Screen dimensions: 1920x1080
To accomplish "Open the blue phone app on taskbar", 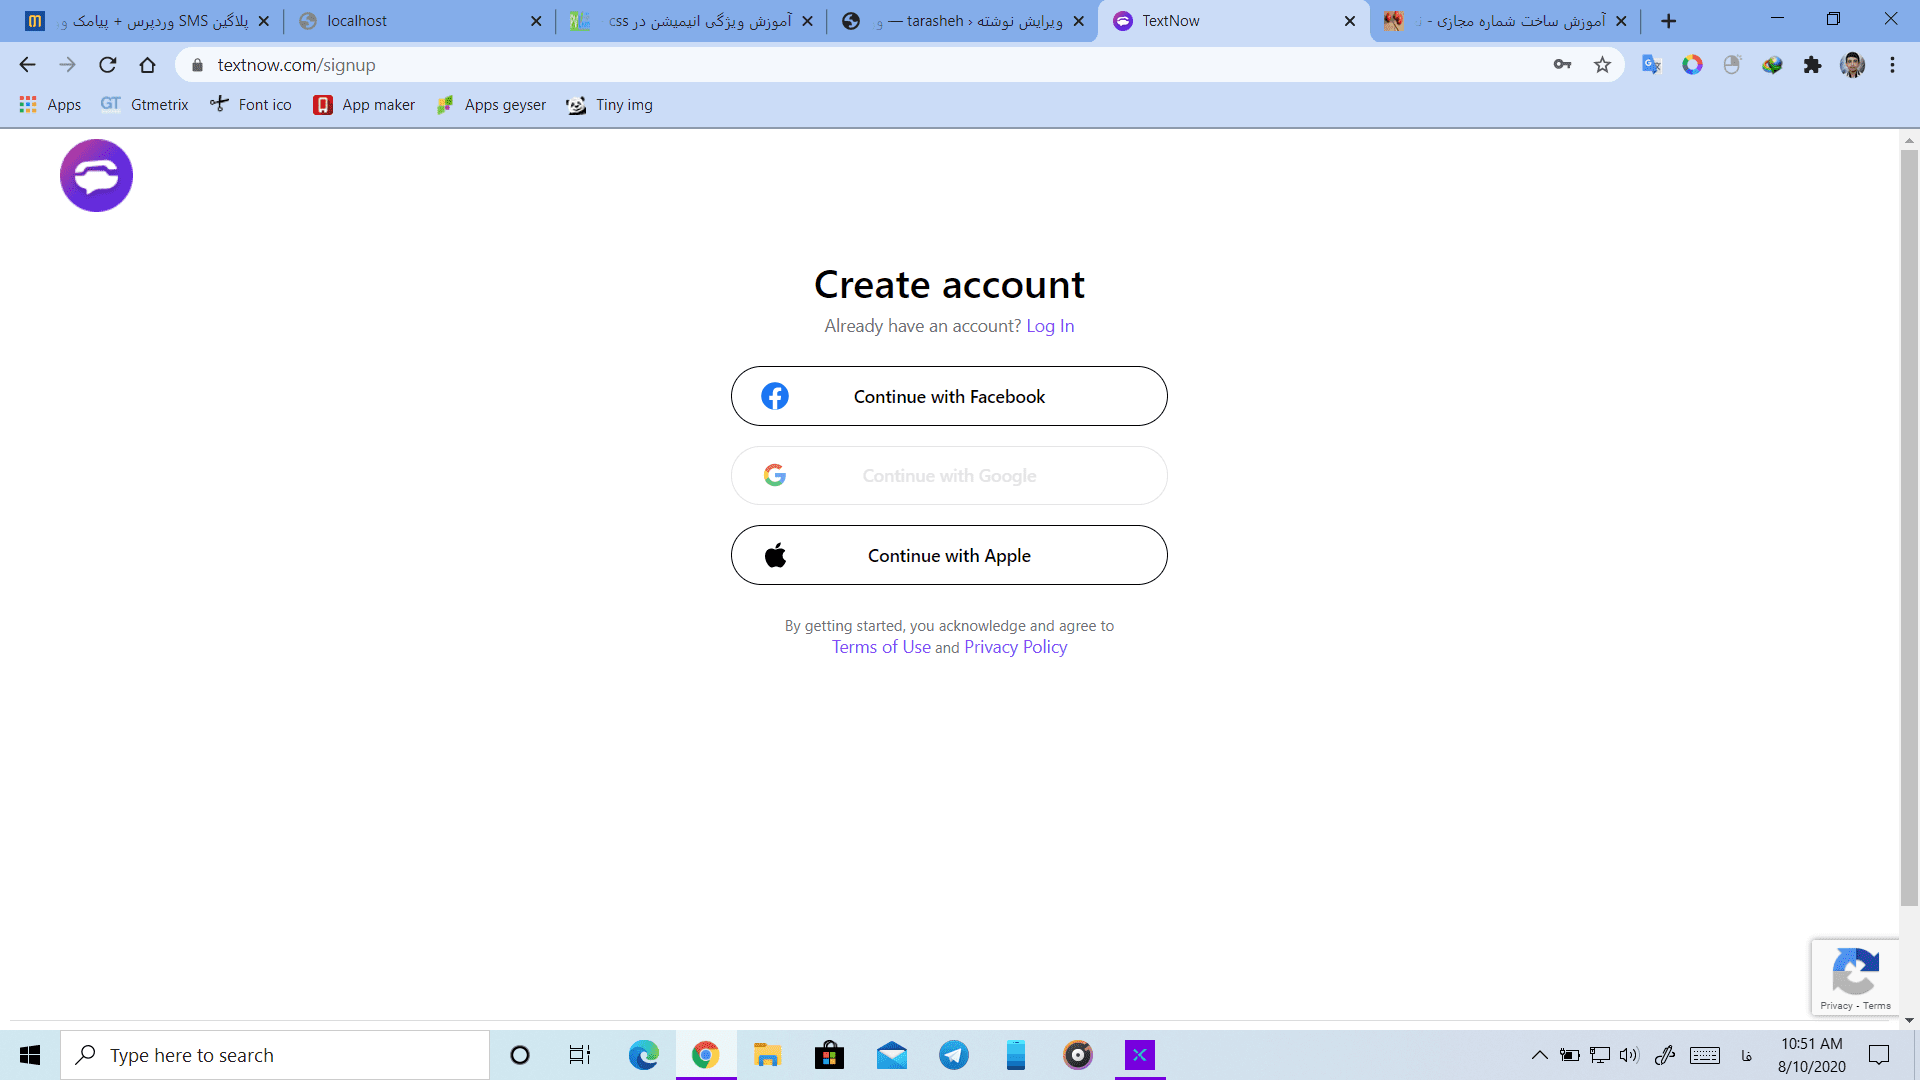I will 1016,1055.
